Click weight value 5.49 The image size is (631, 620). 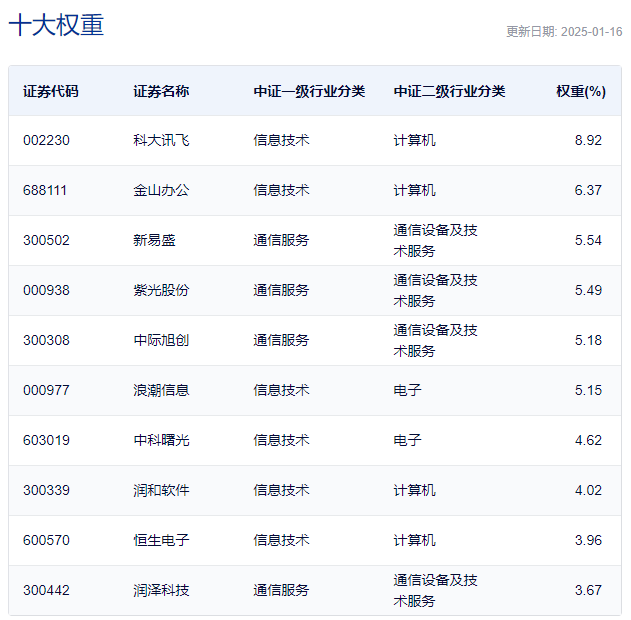tap(588, 290)
